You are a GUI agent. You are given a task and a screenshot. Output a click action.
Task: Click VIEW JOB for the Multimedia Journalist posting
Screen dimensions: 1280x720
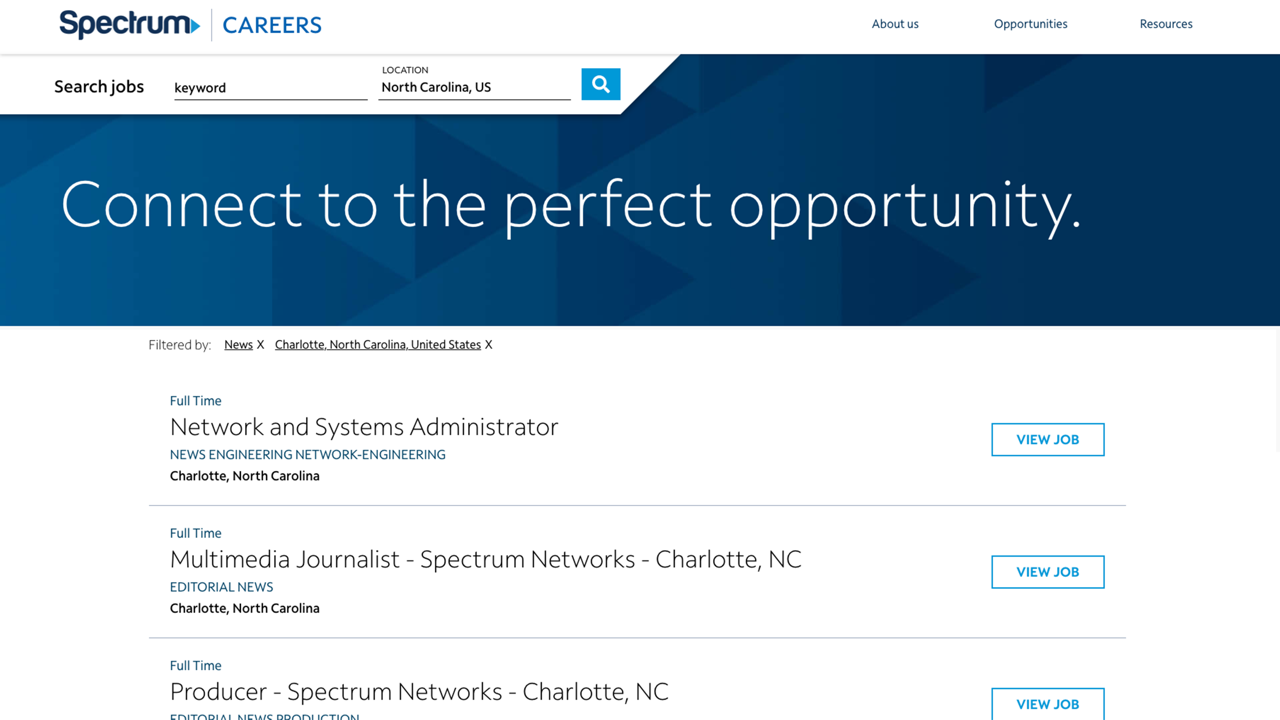pos(1047,571)
